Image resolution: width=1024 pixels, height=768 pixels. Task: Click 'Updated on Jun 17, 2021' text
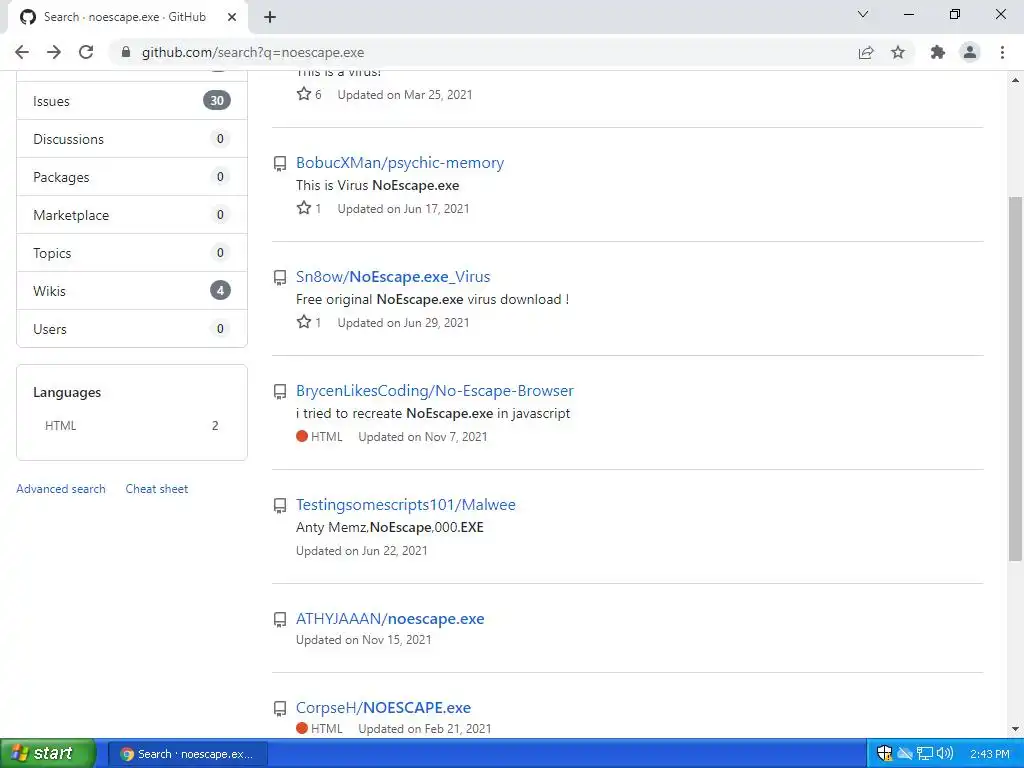(404, 208)
